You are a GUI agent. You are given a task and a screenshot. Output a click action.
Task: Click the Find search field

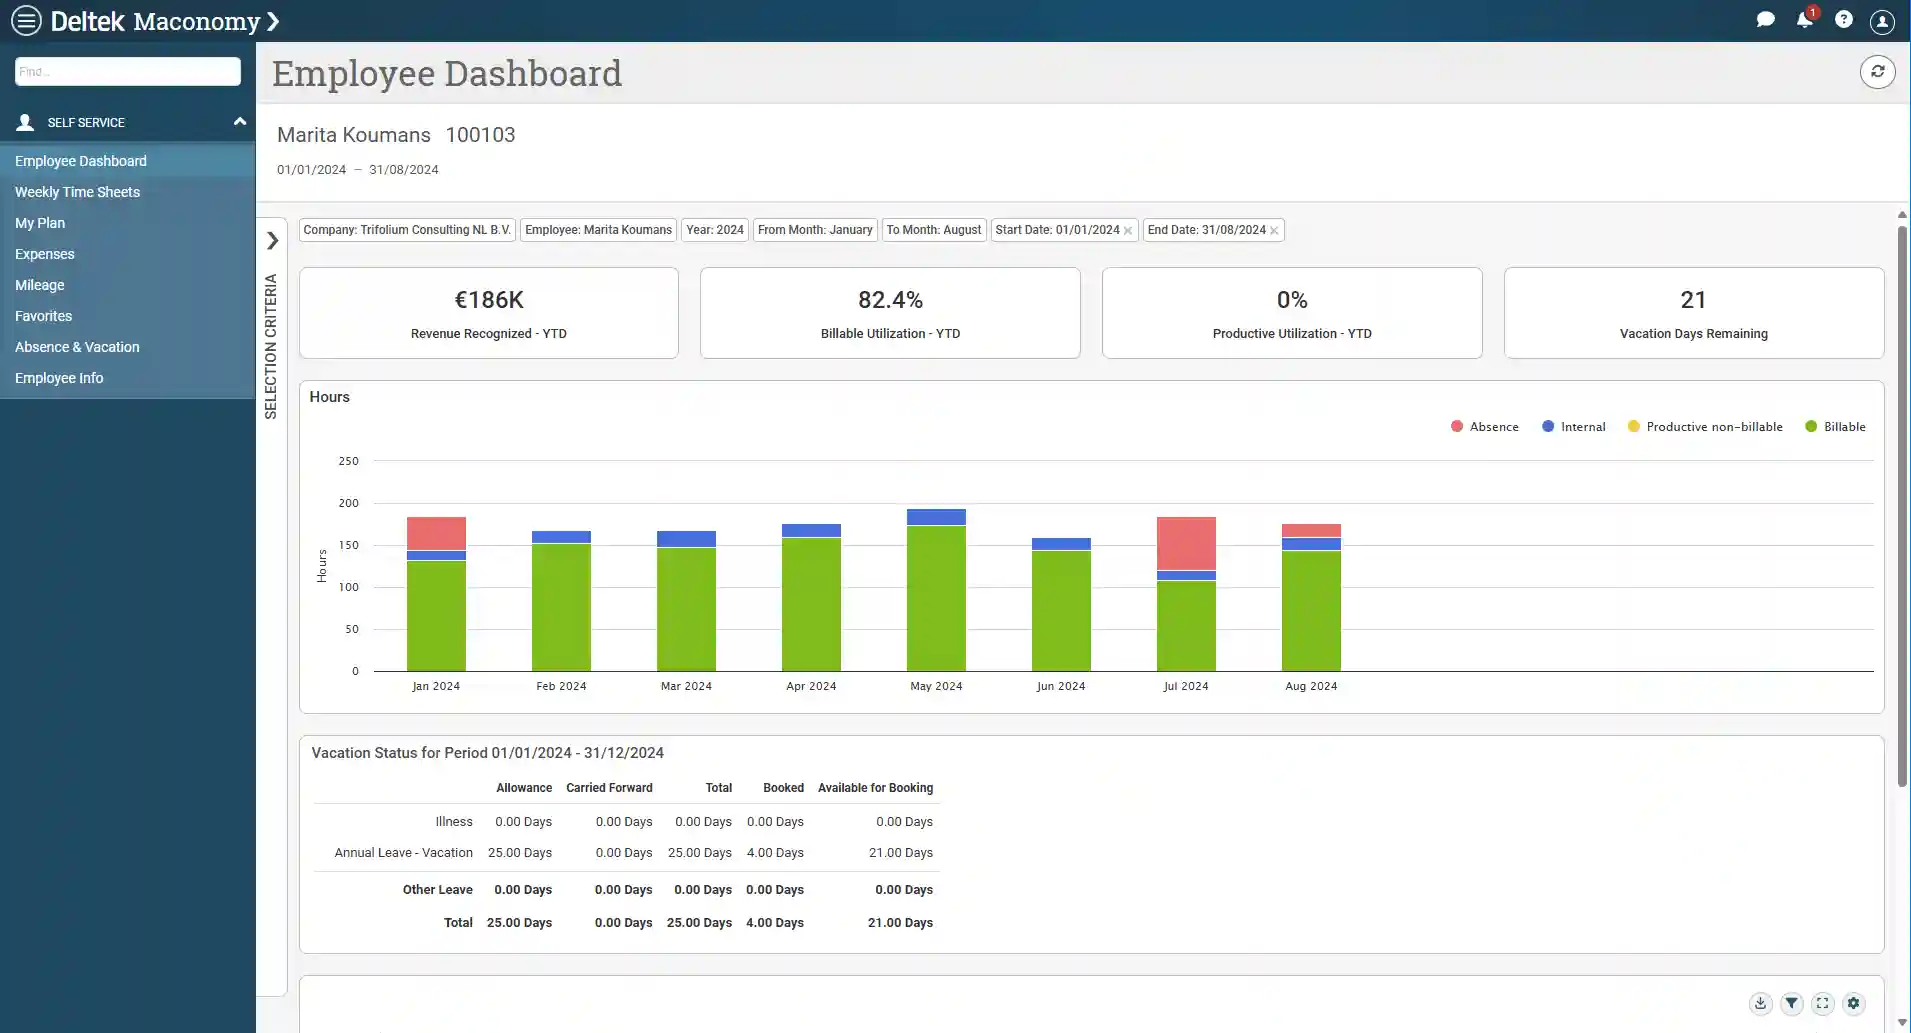(x=127, y=72)
